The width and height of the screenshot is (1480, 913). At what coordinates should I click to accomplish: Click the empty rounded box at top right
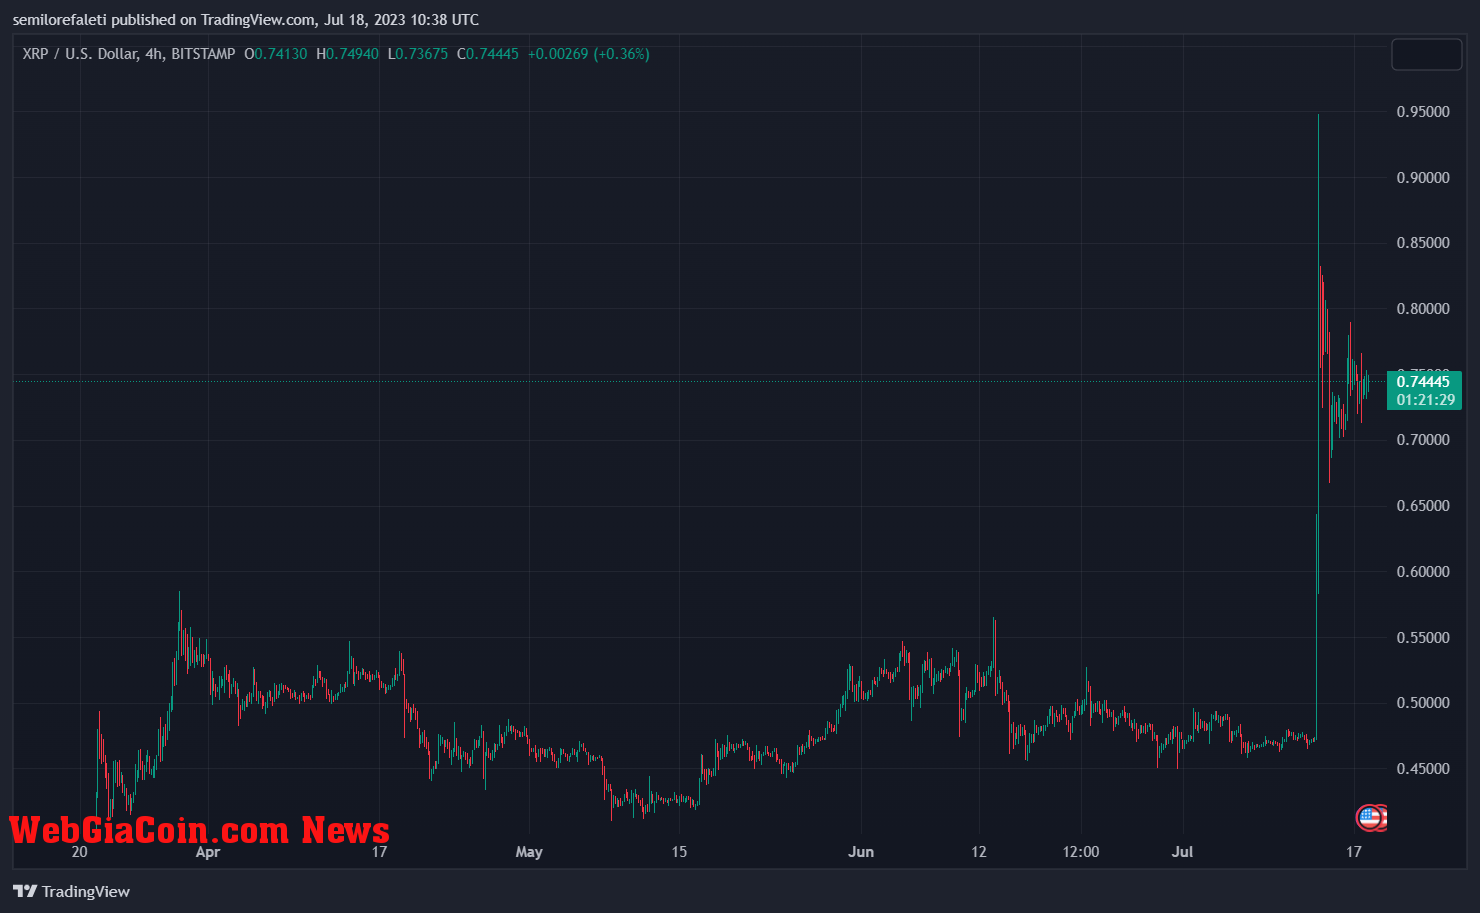(x=1427, y=54)
